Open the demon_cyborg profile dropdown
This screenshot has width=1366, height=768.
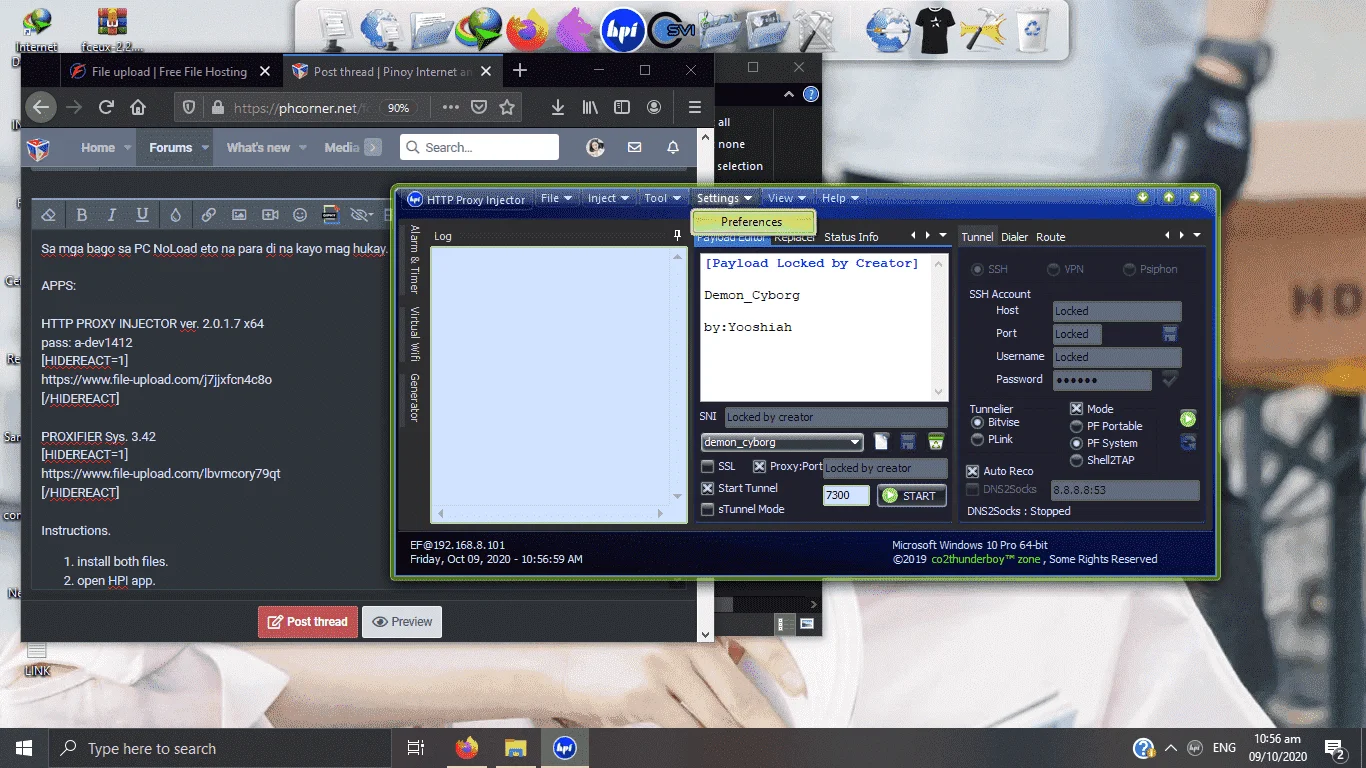(855, 442)
